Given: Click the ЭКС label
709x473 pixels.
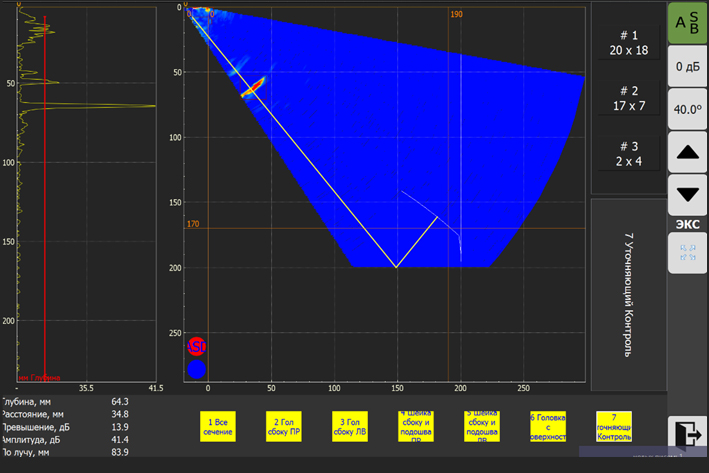Looking at the screenshot, I should [x=687, y=224].
